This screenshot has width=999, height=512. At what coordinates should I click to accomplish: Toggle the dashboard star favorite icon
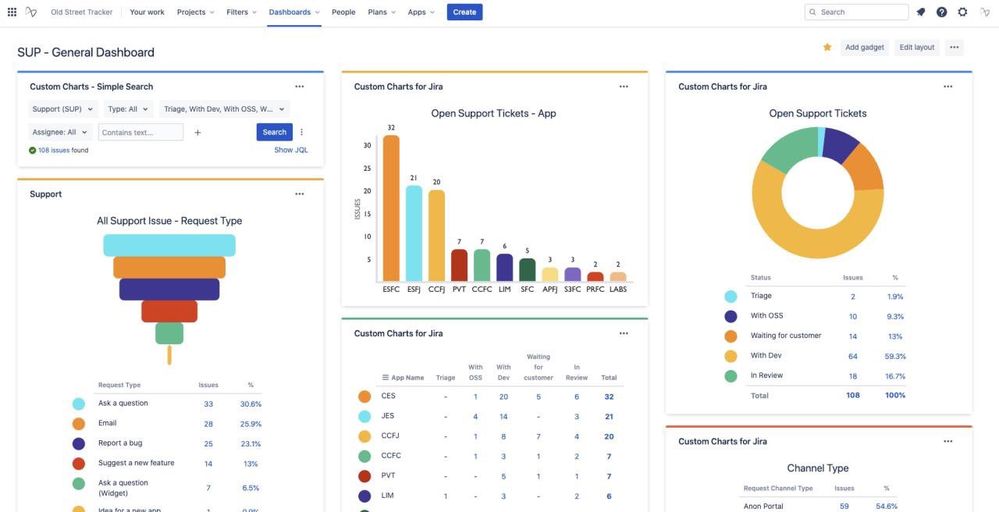pyautogui.click(x=827, y=47)
